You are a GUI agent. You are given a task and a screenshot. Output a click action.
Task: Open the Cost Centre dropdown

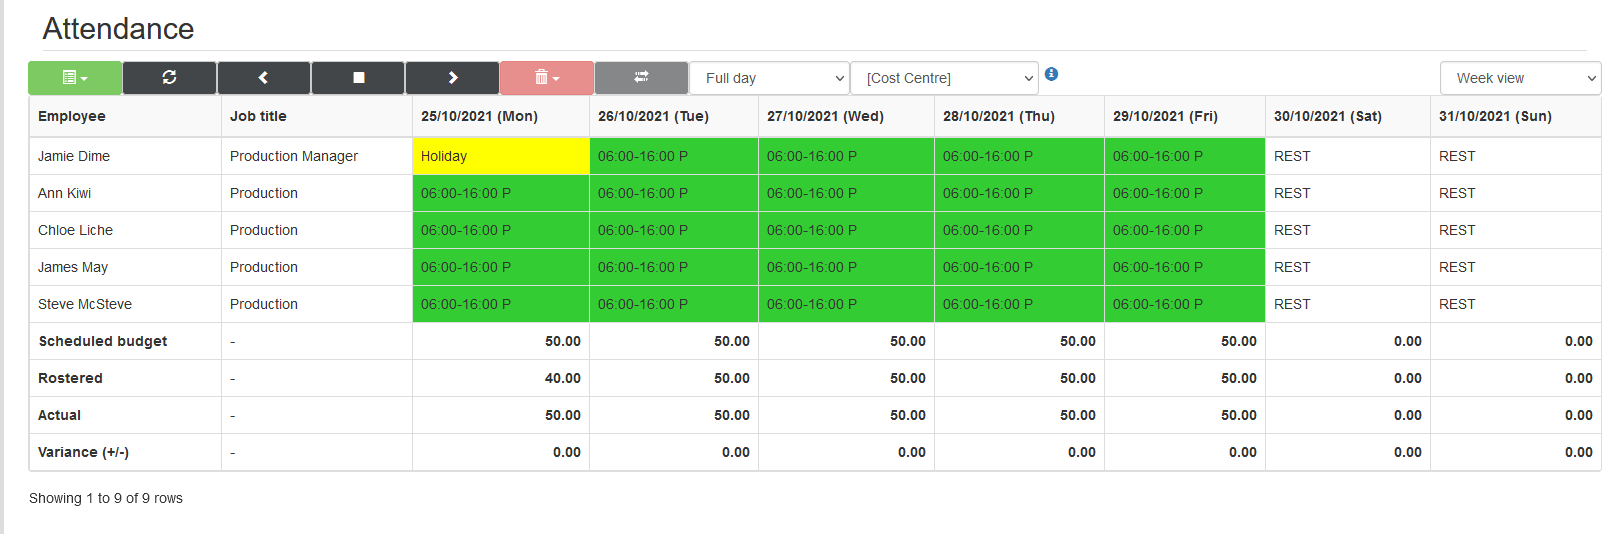click(x=944, y=78)
